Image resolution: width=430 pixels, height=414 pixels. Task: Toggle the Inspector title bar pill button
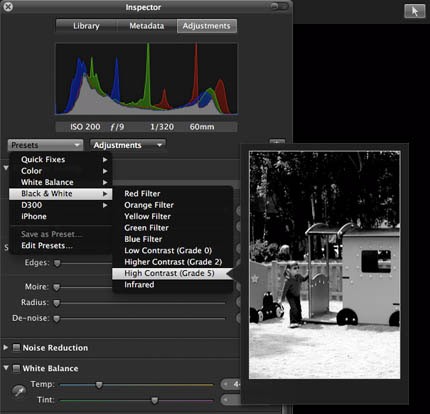point(279,6)
